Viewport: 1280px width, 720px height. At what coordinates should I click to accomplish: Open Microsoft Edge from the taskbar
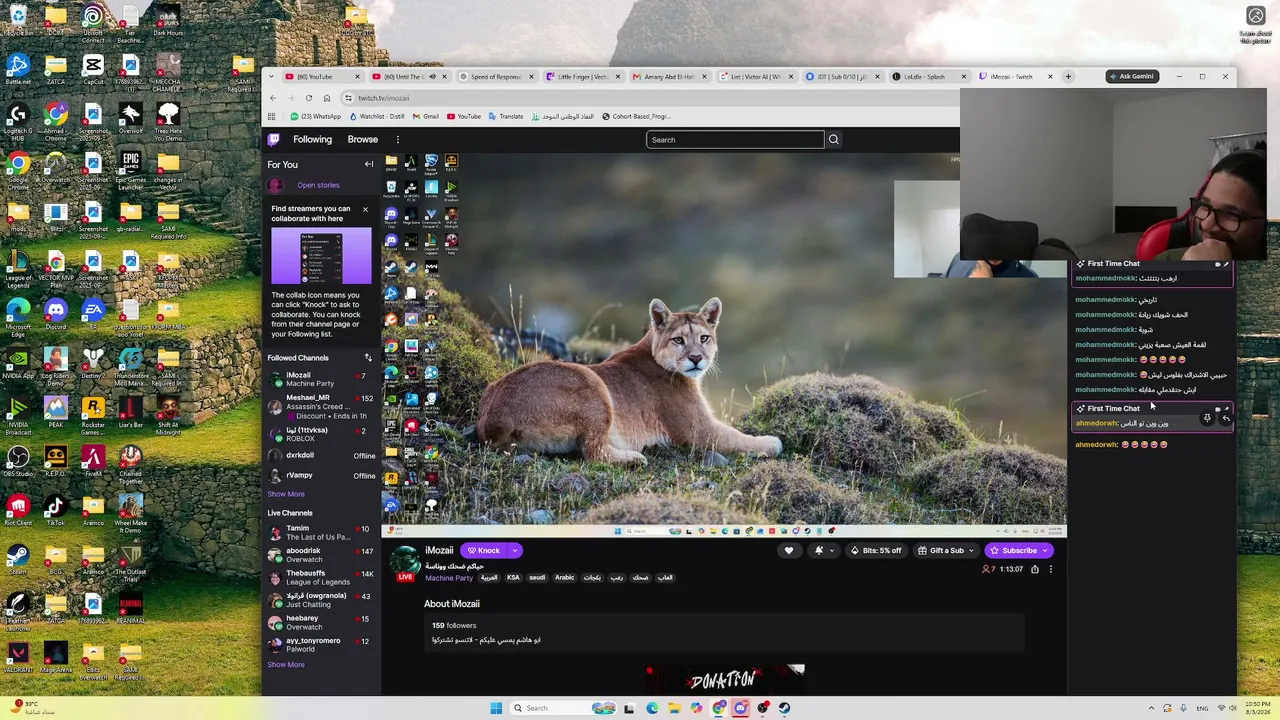pyautogui.click(x=652, y=708)
